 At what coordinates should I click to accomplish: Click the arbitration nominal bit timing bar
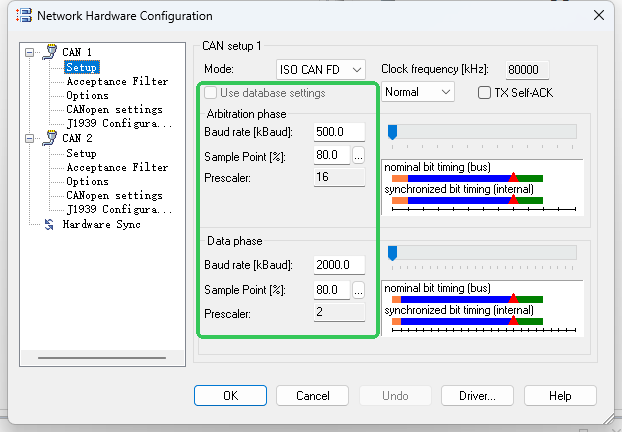tap(467, 179)
